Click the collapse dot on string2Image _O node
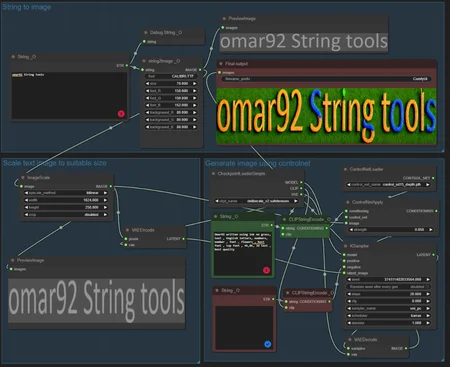Viewport: 450px width, 367px height. click(144, 61)
